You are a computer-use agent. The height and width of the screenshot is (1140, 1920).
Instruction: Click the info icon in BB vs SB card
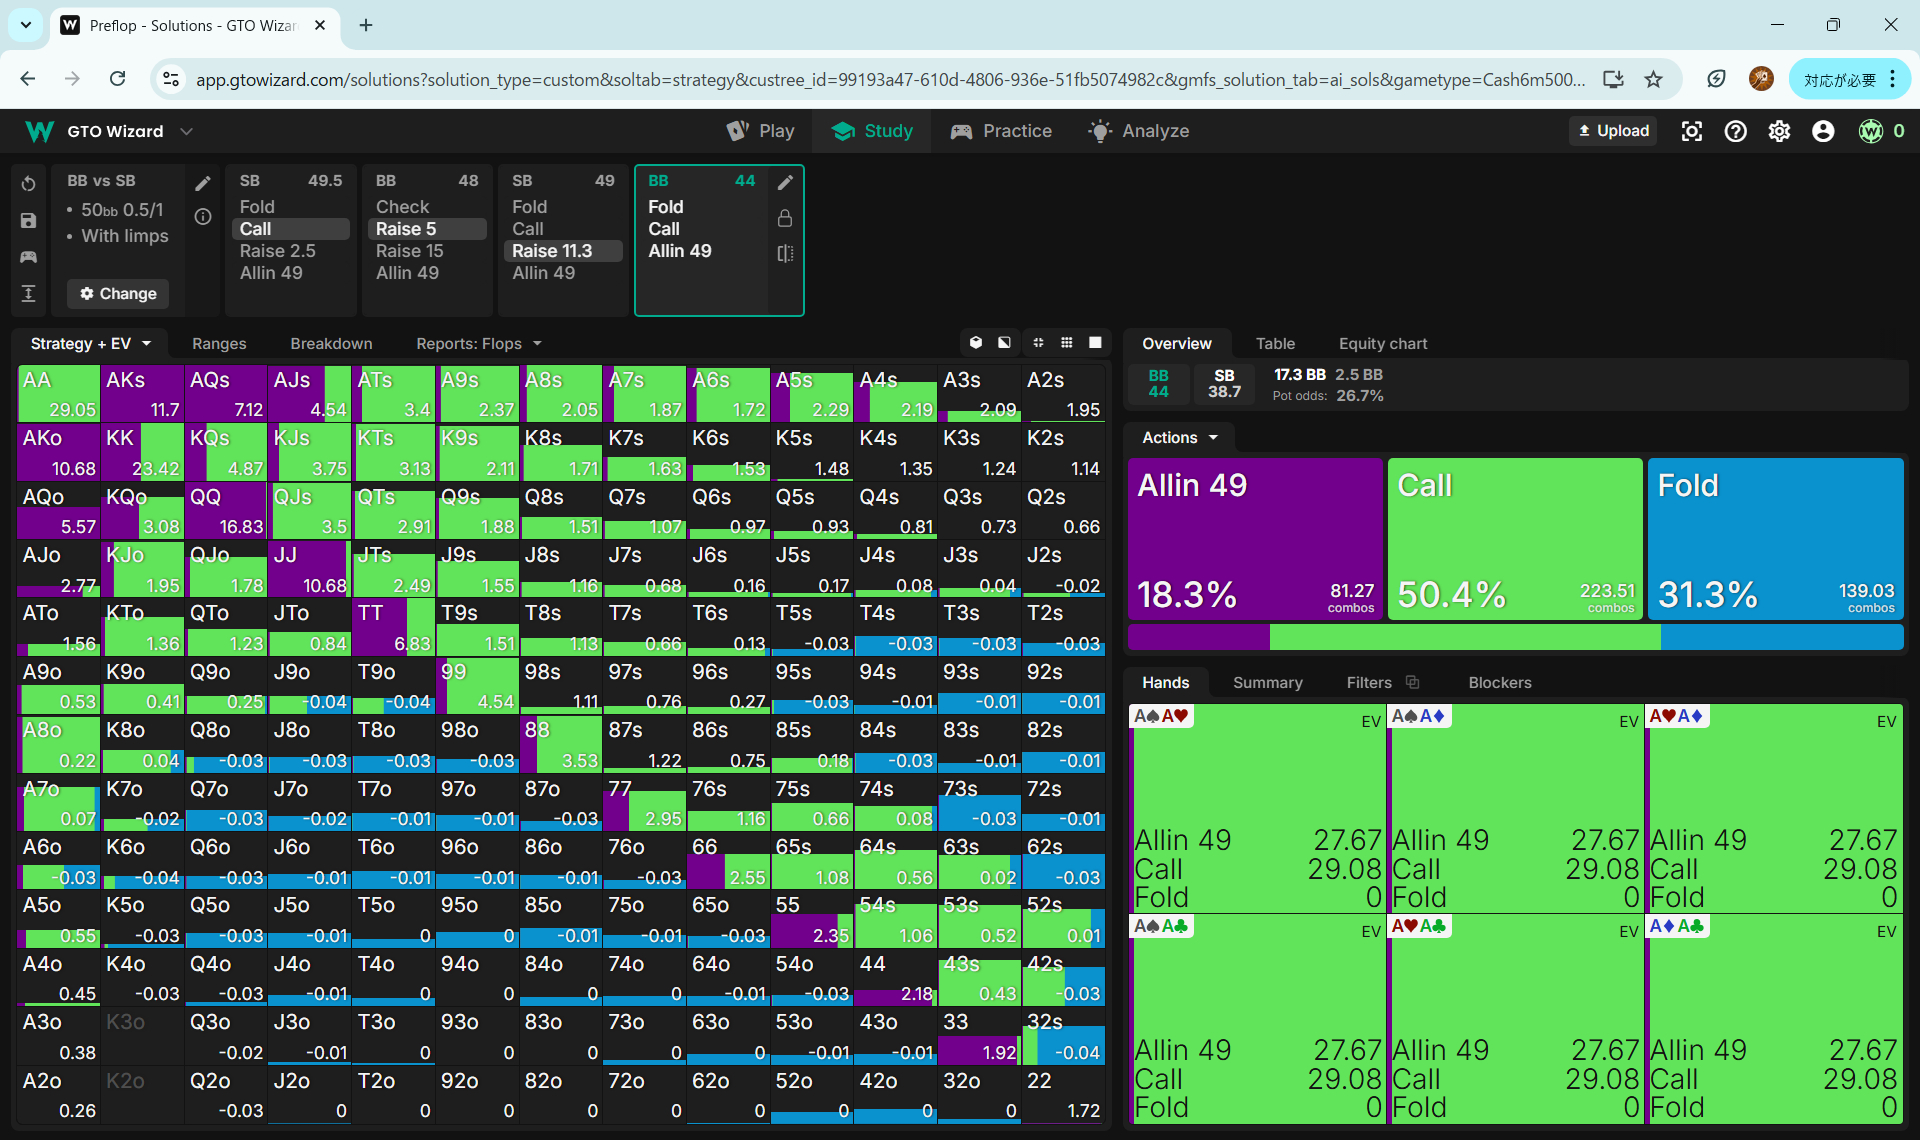[203, 216]
